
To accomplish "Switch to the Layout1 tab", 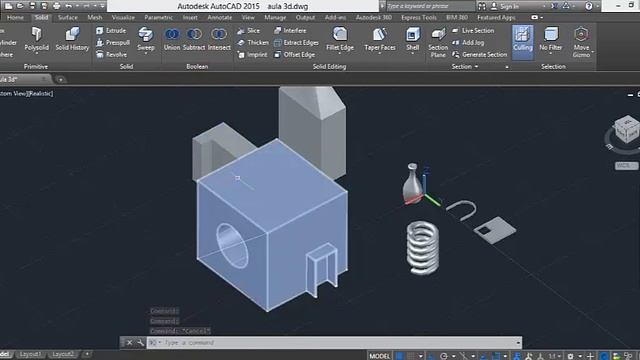I will (30, 354).
